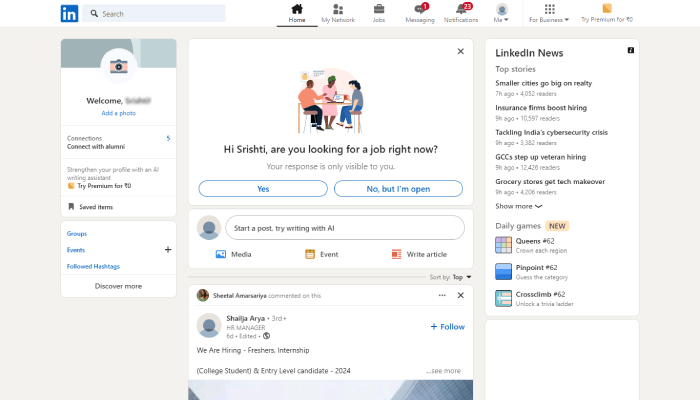
Task: Open the Home tab
Action: pos(297,13)
